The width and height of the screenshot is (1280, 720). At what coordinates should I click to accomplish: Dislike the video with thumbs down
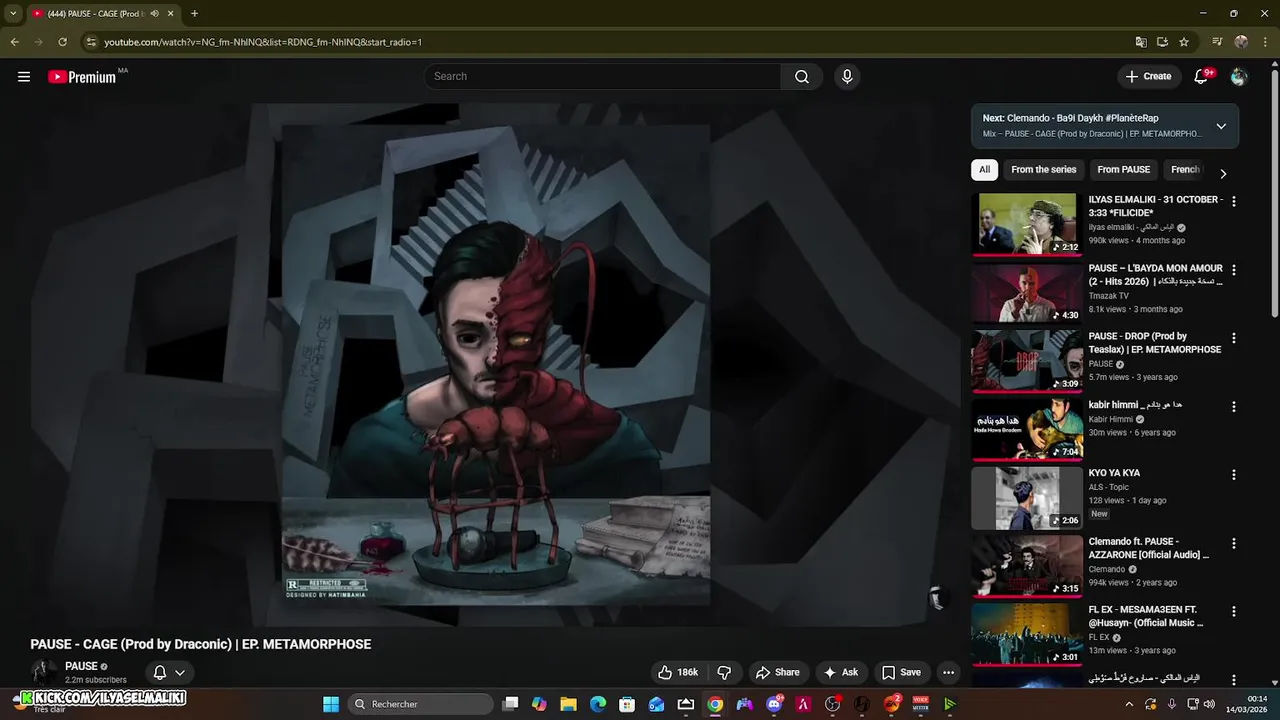click(725, 673)
